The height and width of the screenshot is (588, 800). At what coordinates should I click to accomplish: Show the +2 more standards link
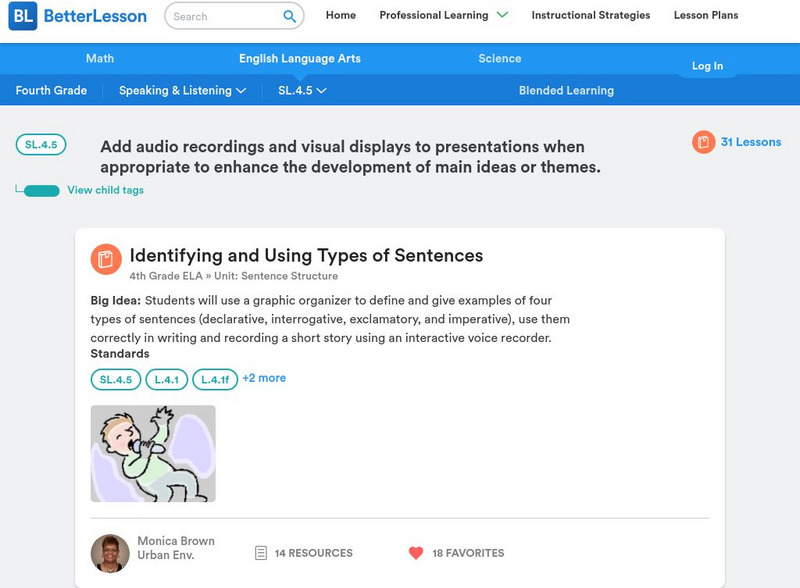pyautogui.click(x=264, y=378)
